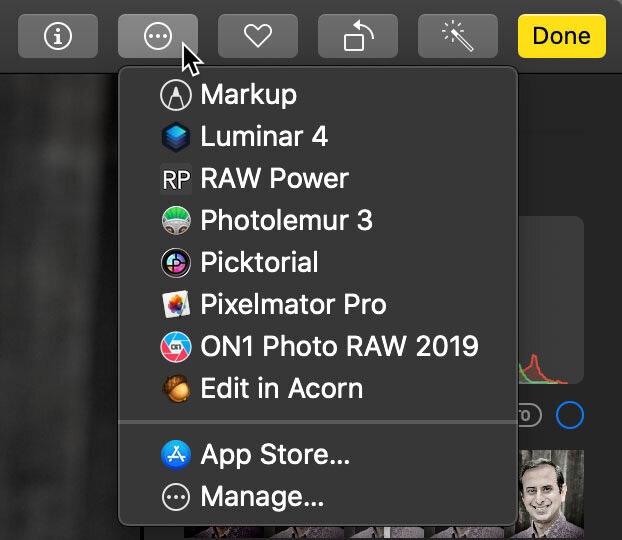Image resolution: width=622 pixels, height=540 pixels.
Task: Open App Store… menu entry
Action: 318,455
